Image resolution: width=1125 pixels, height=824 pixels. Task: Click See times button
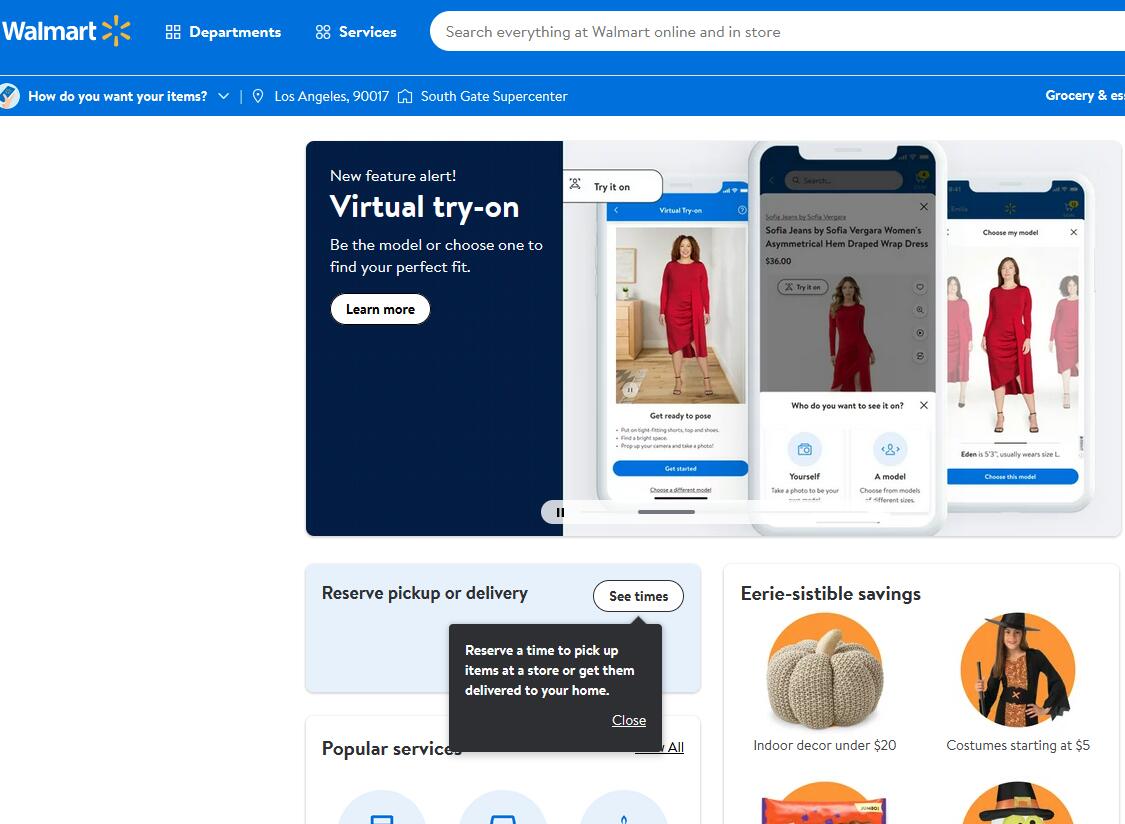pyautogui.click(x=639, y=596)
